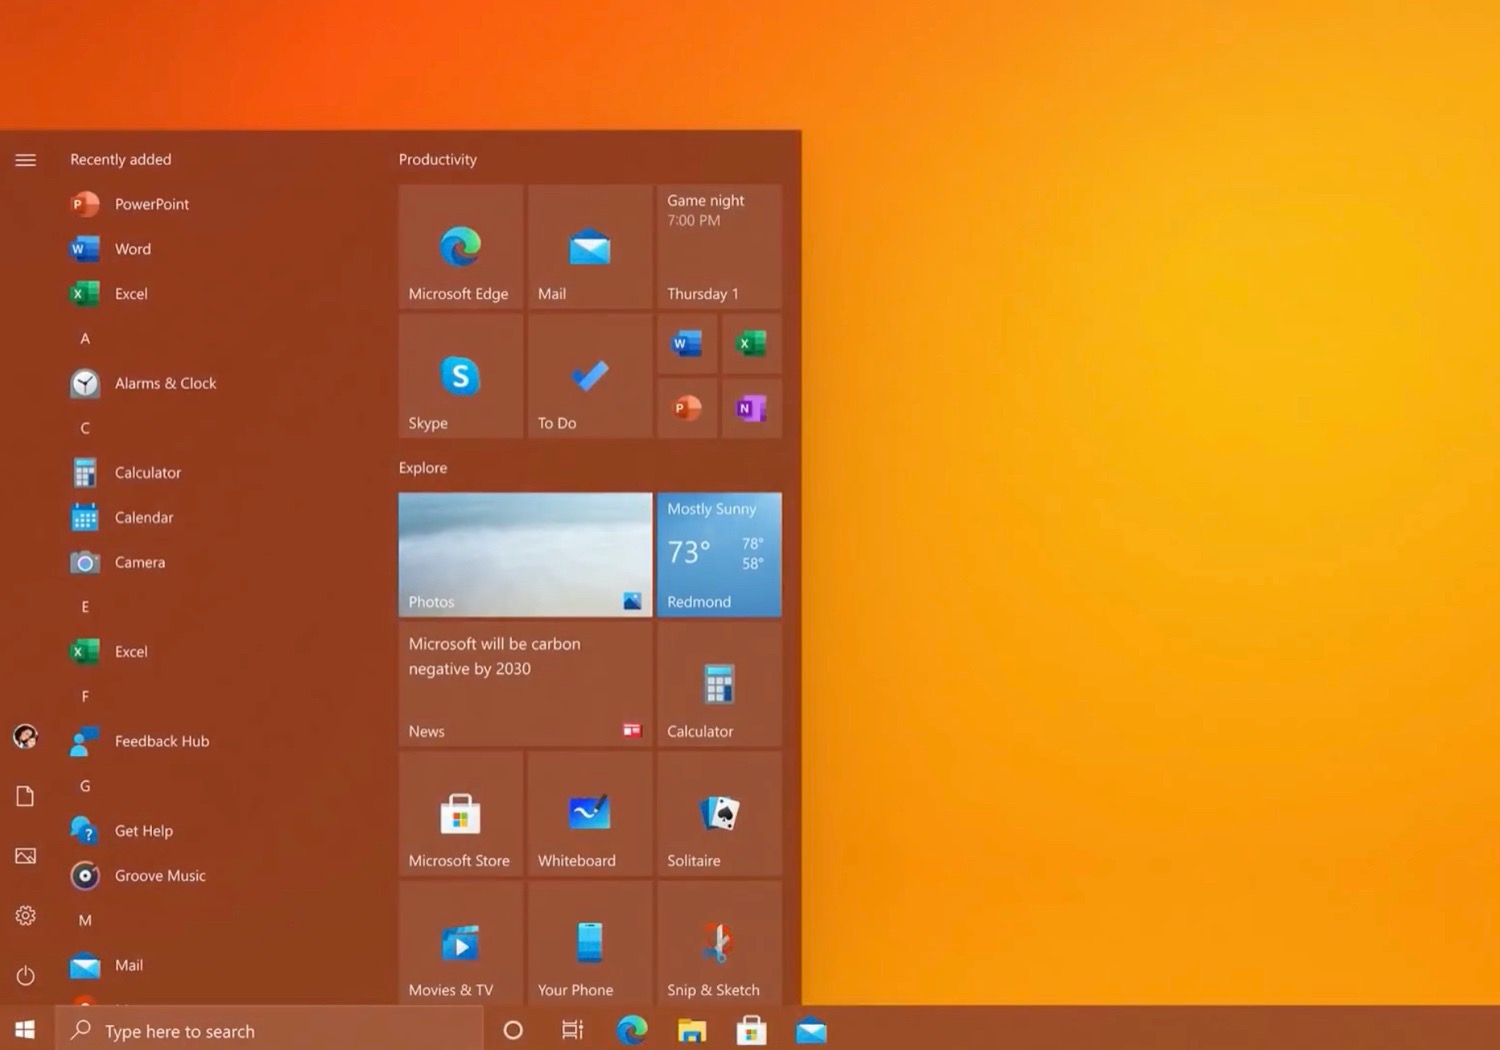Open the Snip & Sketch tile

[x=718, y=943]
